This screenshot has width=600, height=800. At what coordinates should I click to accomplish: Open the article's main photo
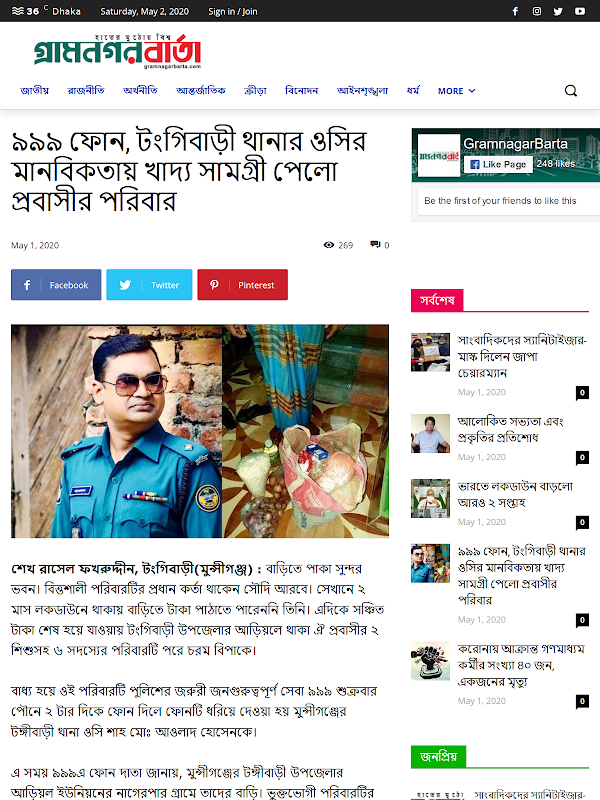(x=200, y=431)
